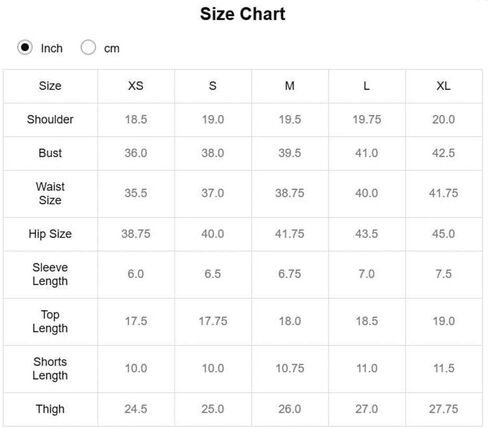This screenshot has height=428, width=488.
Task: Click the Thigh row label
Action: (50, 409)
